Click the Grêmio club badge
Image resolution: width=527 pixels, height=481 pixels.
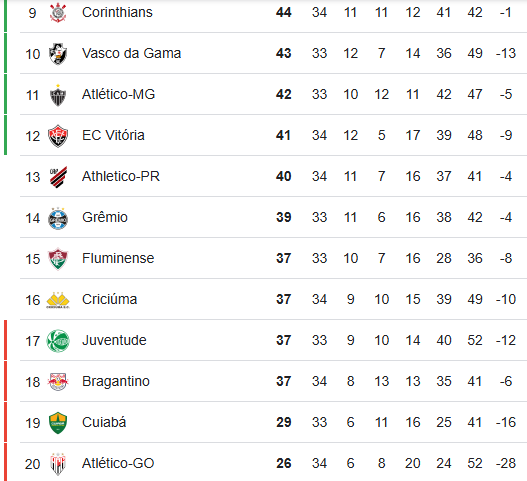58,218
